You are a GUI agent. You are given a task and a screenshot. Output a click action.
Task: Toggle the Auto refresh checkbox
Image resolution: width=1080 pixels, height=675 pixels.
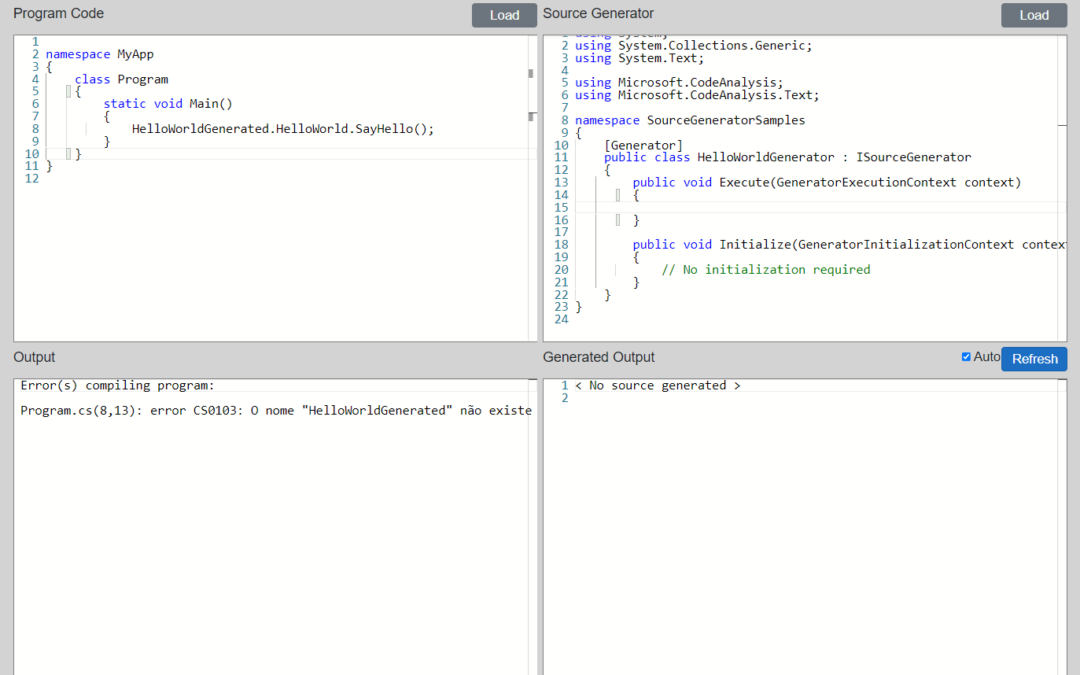[x=966, y=357]
